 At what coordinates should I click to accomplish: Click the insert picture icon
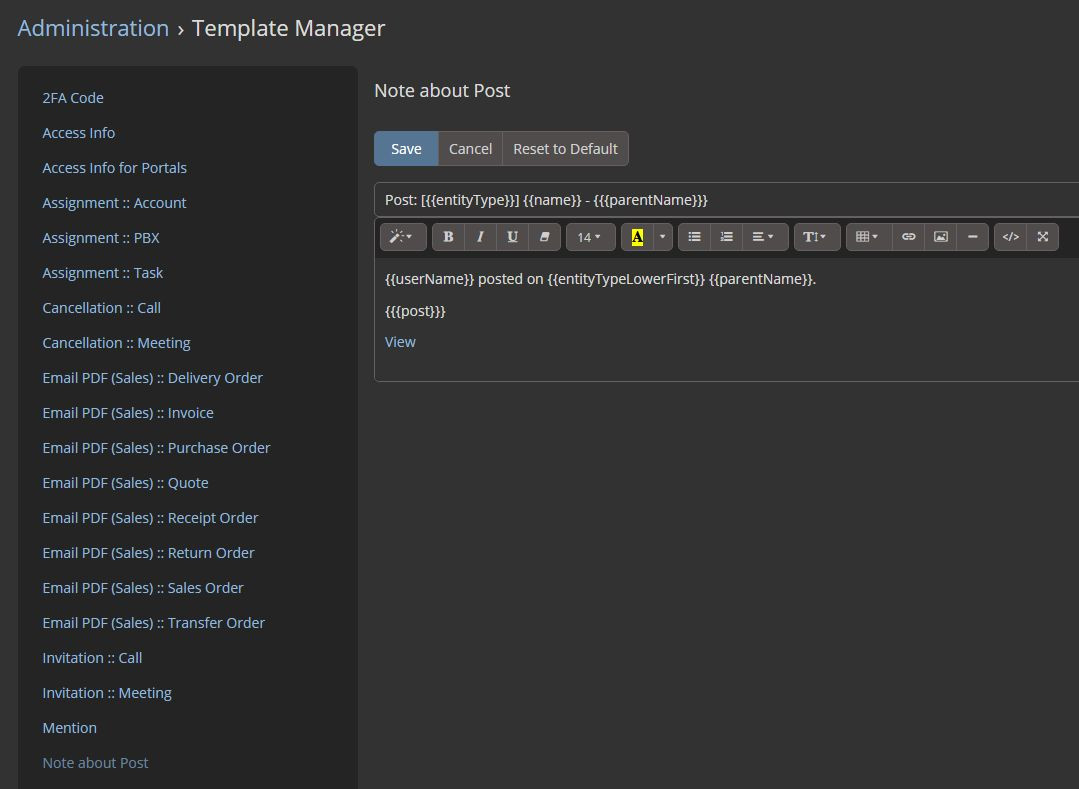point(940,237)
